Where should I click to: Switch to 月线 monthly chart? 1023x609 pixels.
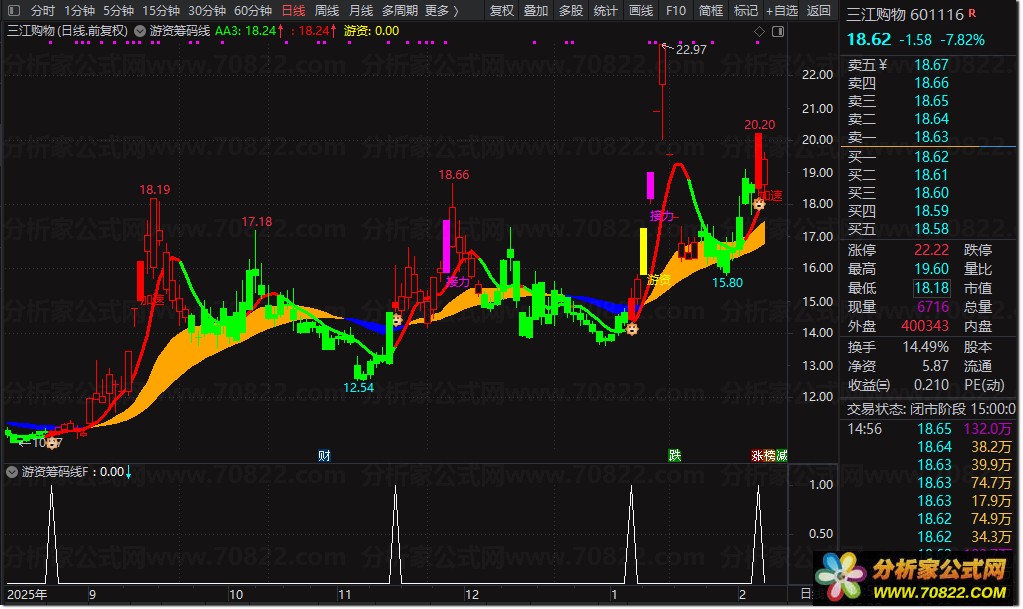361,10
